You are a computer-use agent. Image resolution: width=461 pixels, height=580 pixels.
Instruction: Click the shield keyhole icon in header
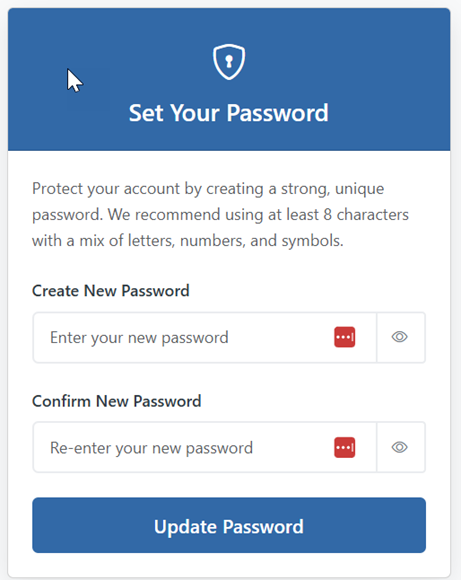pos(229,62)
